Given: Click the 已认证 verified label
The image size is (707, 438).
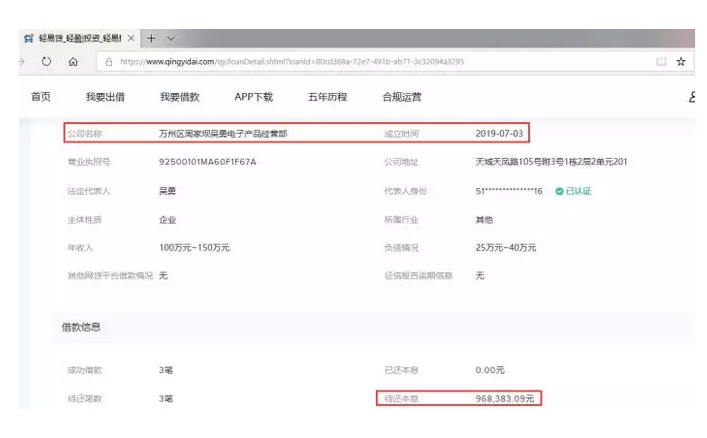Looking at the screenshot, I should point(578,191).
